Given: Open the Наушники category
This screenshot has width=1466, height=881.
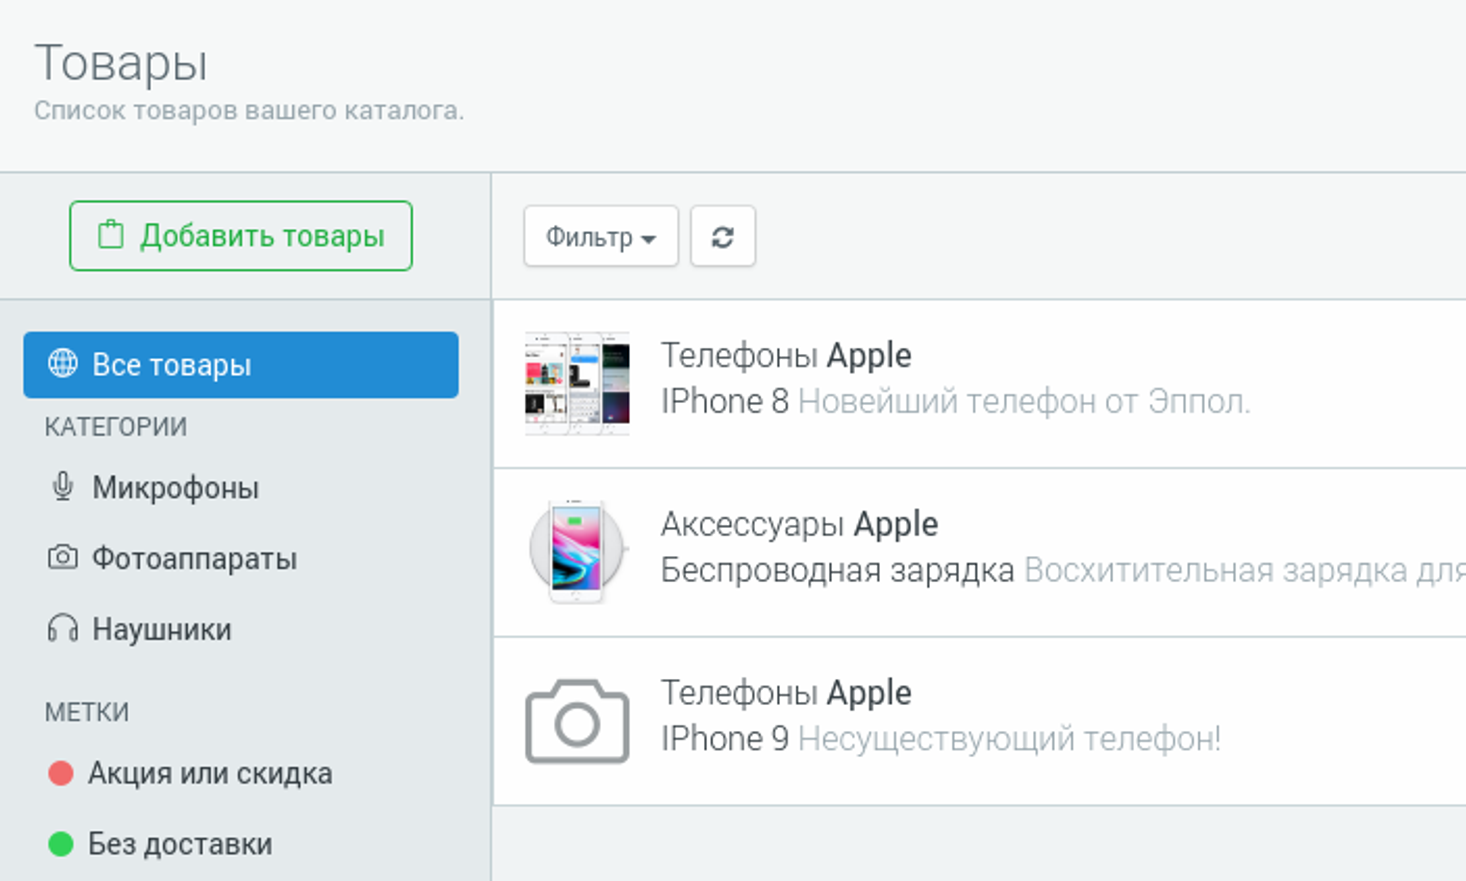Looking at the screenshot, I should (162, 629).
